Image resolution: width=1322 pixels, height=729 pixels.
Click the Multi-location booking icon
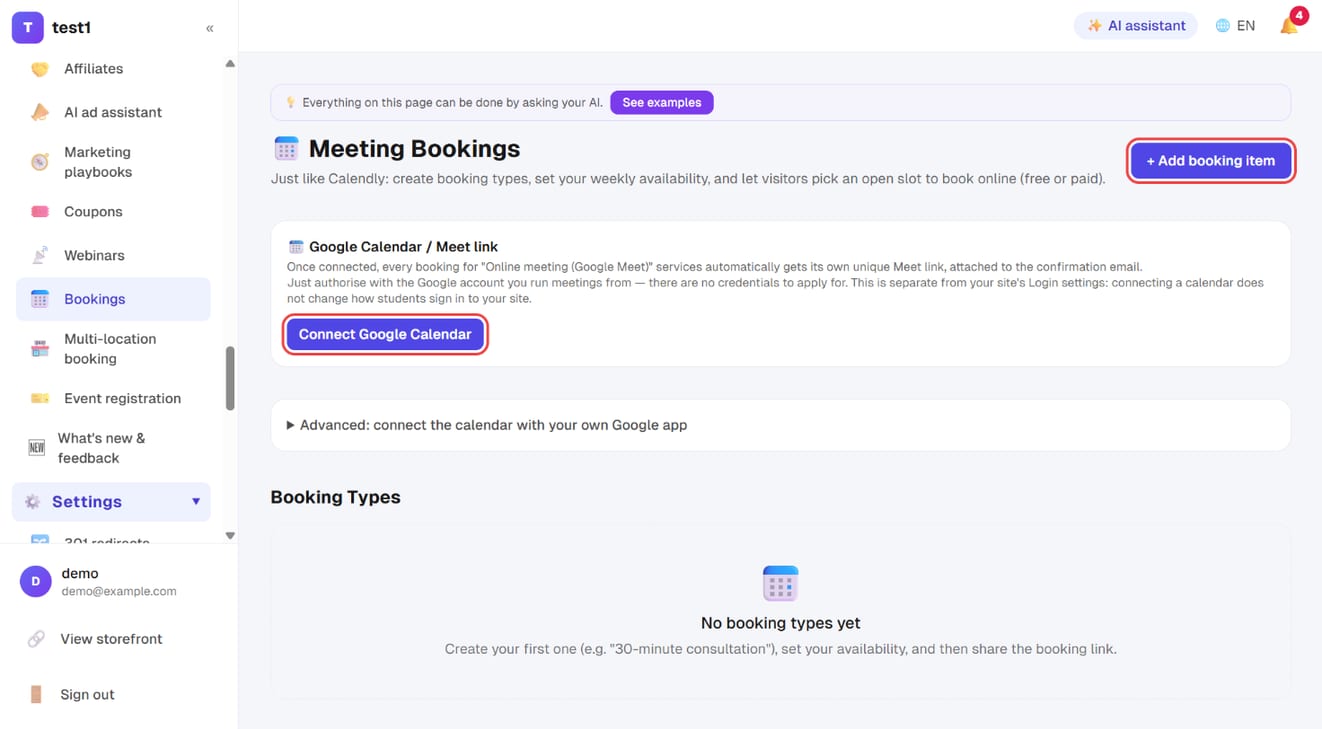tap(40, 349)
